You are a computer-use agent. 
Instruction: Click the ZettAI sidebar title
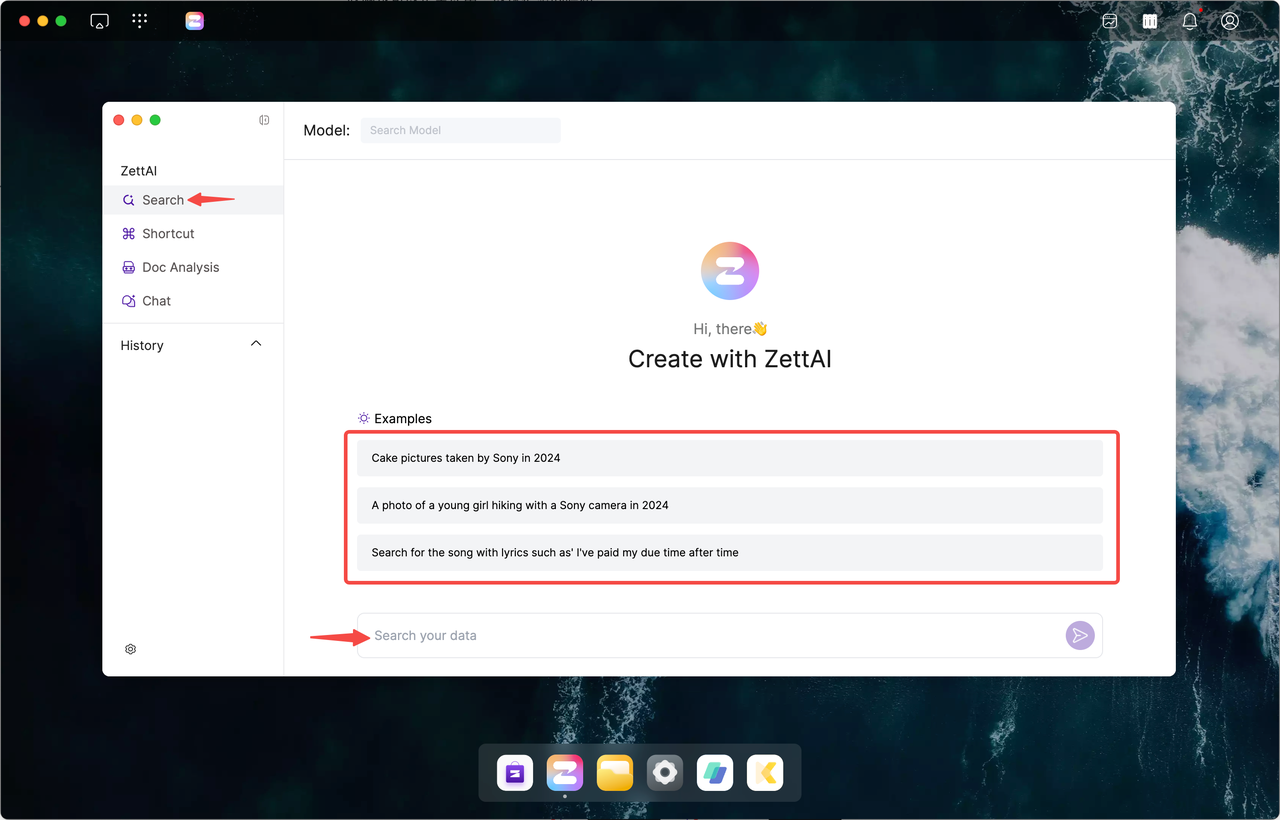(x=139, y=171)
